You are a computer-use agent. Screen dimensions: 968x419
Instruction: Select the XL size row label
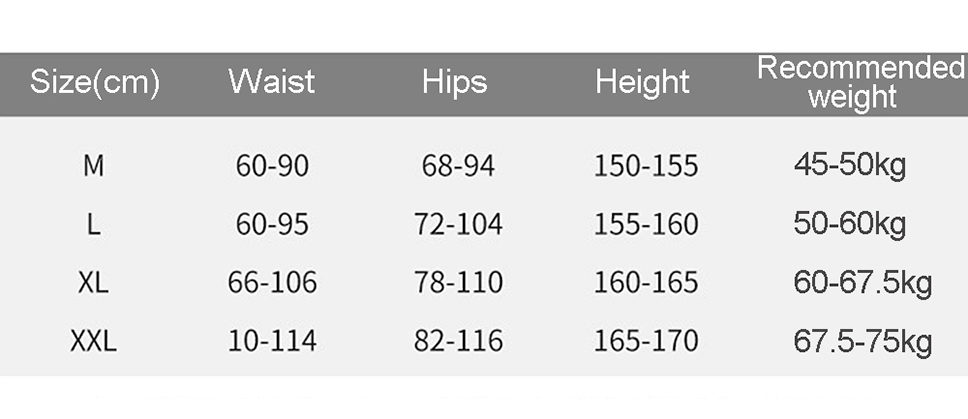(93, 283)
